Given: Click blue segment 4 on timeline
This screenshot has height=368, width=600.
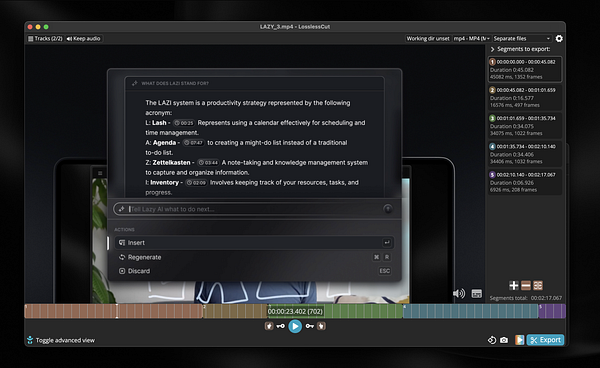Looking at the screenshot, I should tap(471, 311).
